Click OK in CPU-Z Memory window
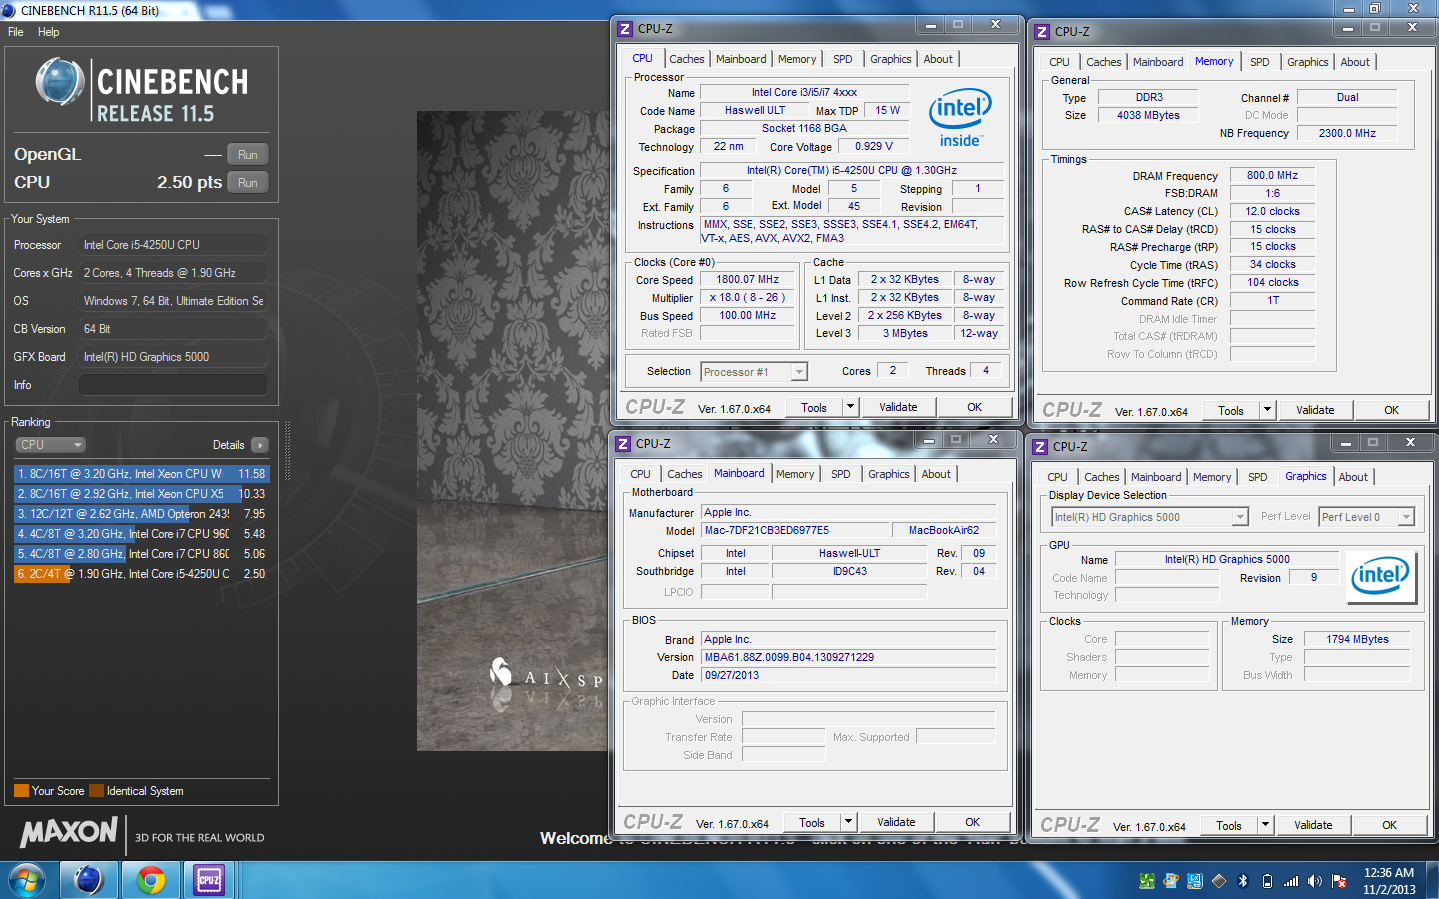The image size is (1439, 899). (1391, 410)
